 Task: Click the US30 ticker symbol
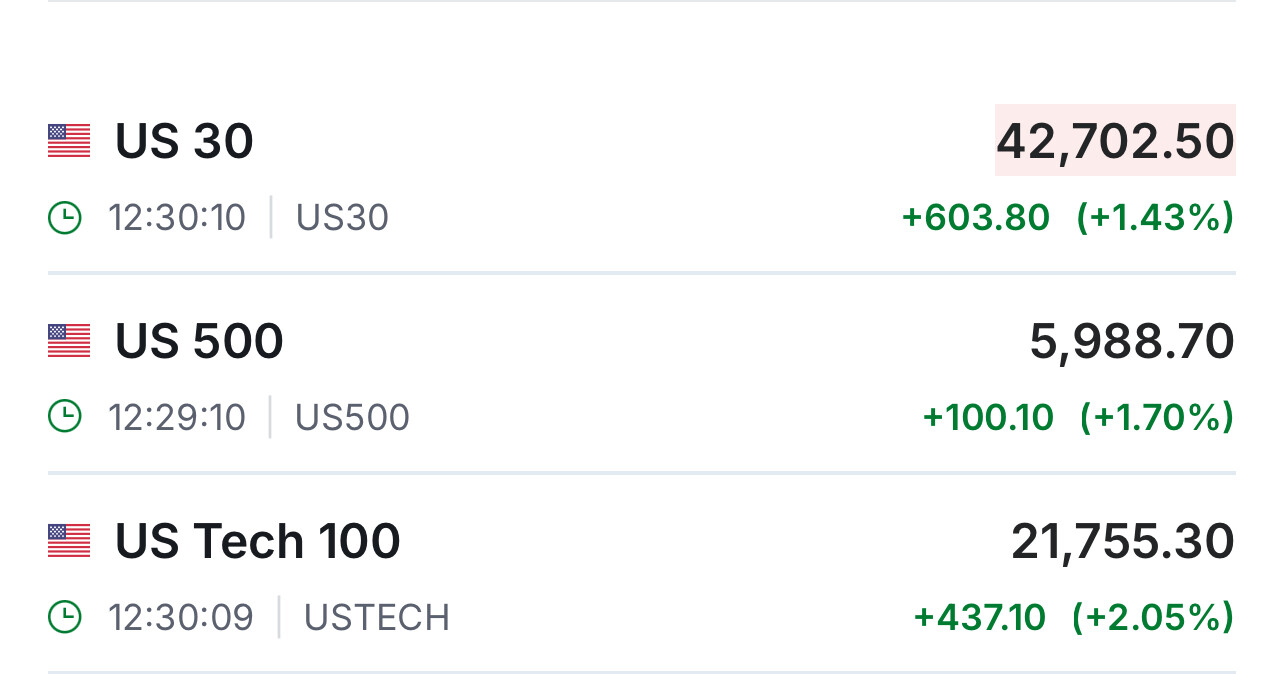click(342, 217)
